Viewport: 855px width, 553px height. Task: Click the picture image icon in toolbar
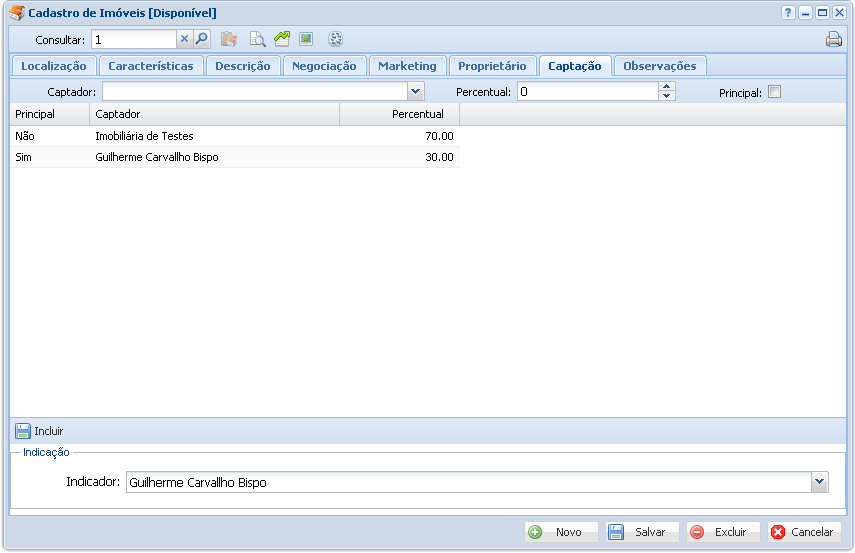click(306, 39)
